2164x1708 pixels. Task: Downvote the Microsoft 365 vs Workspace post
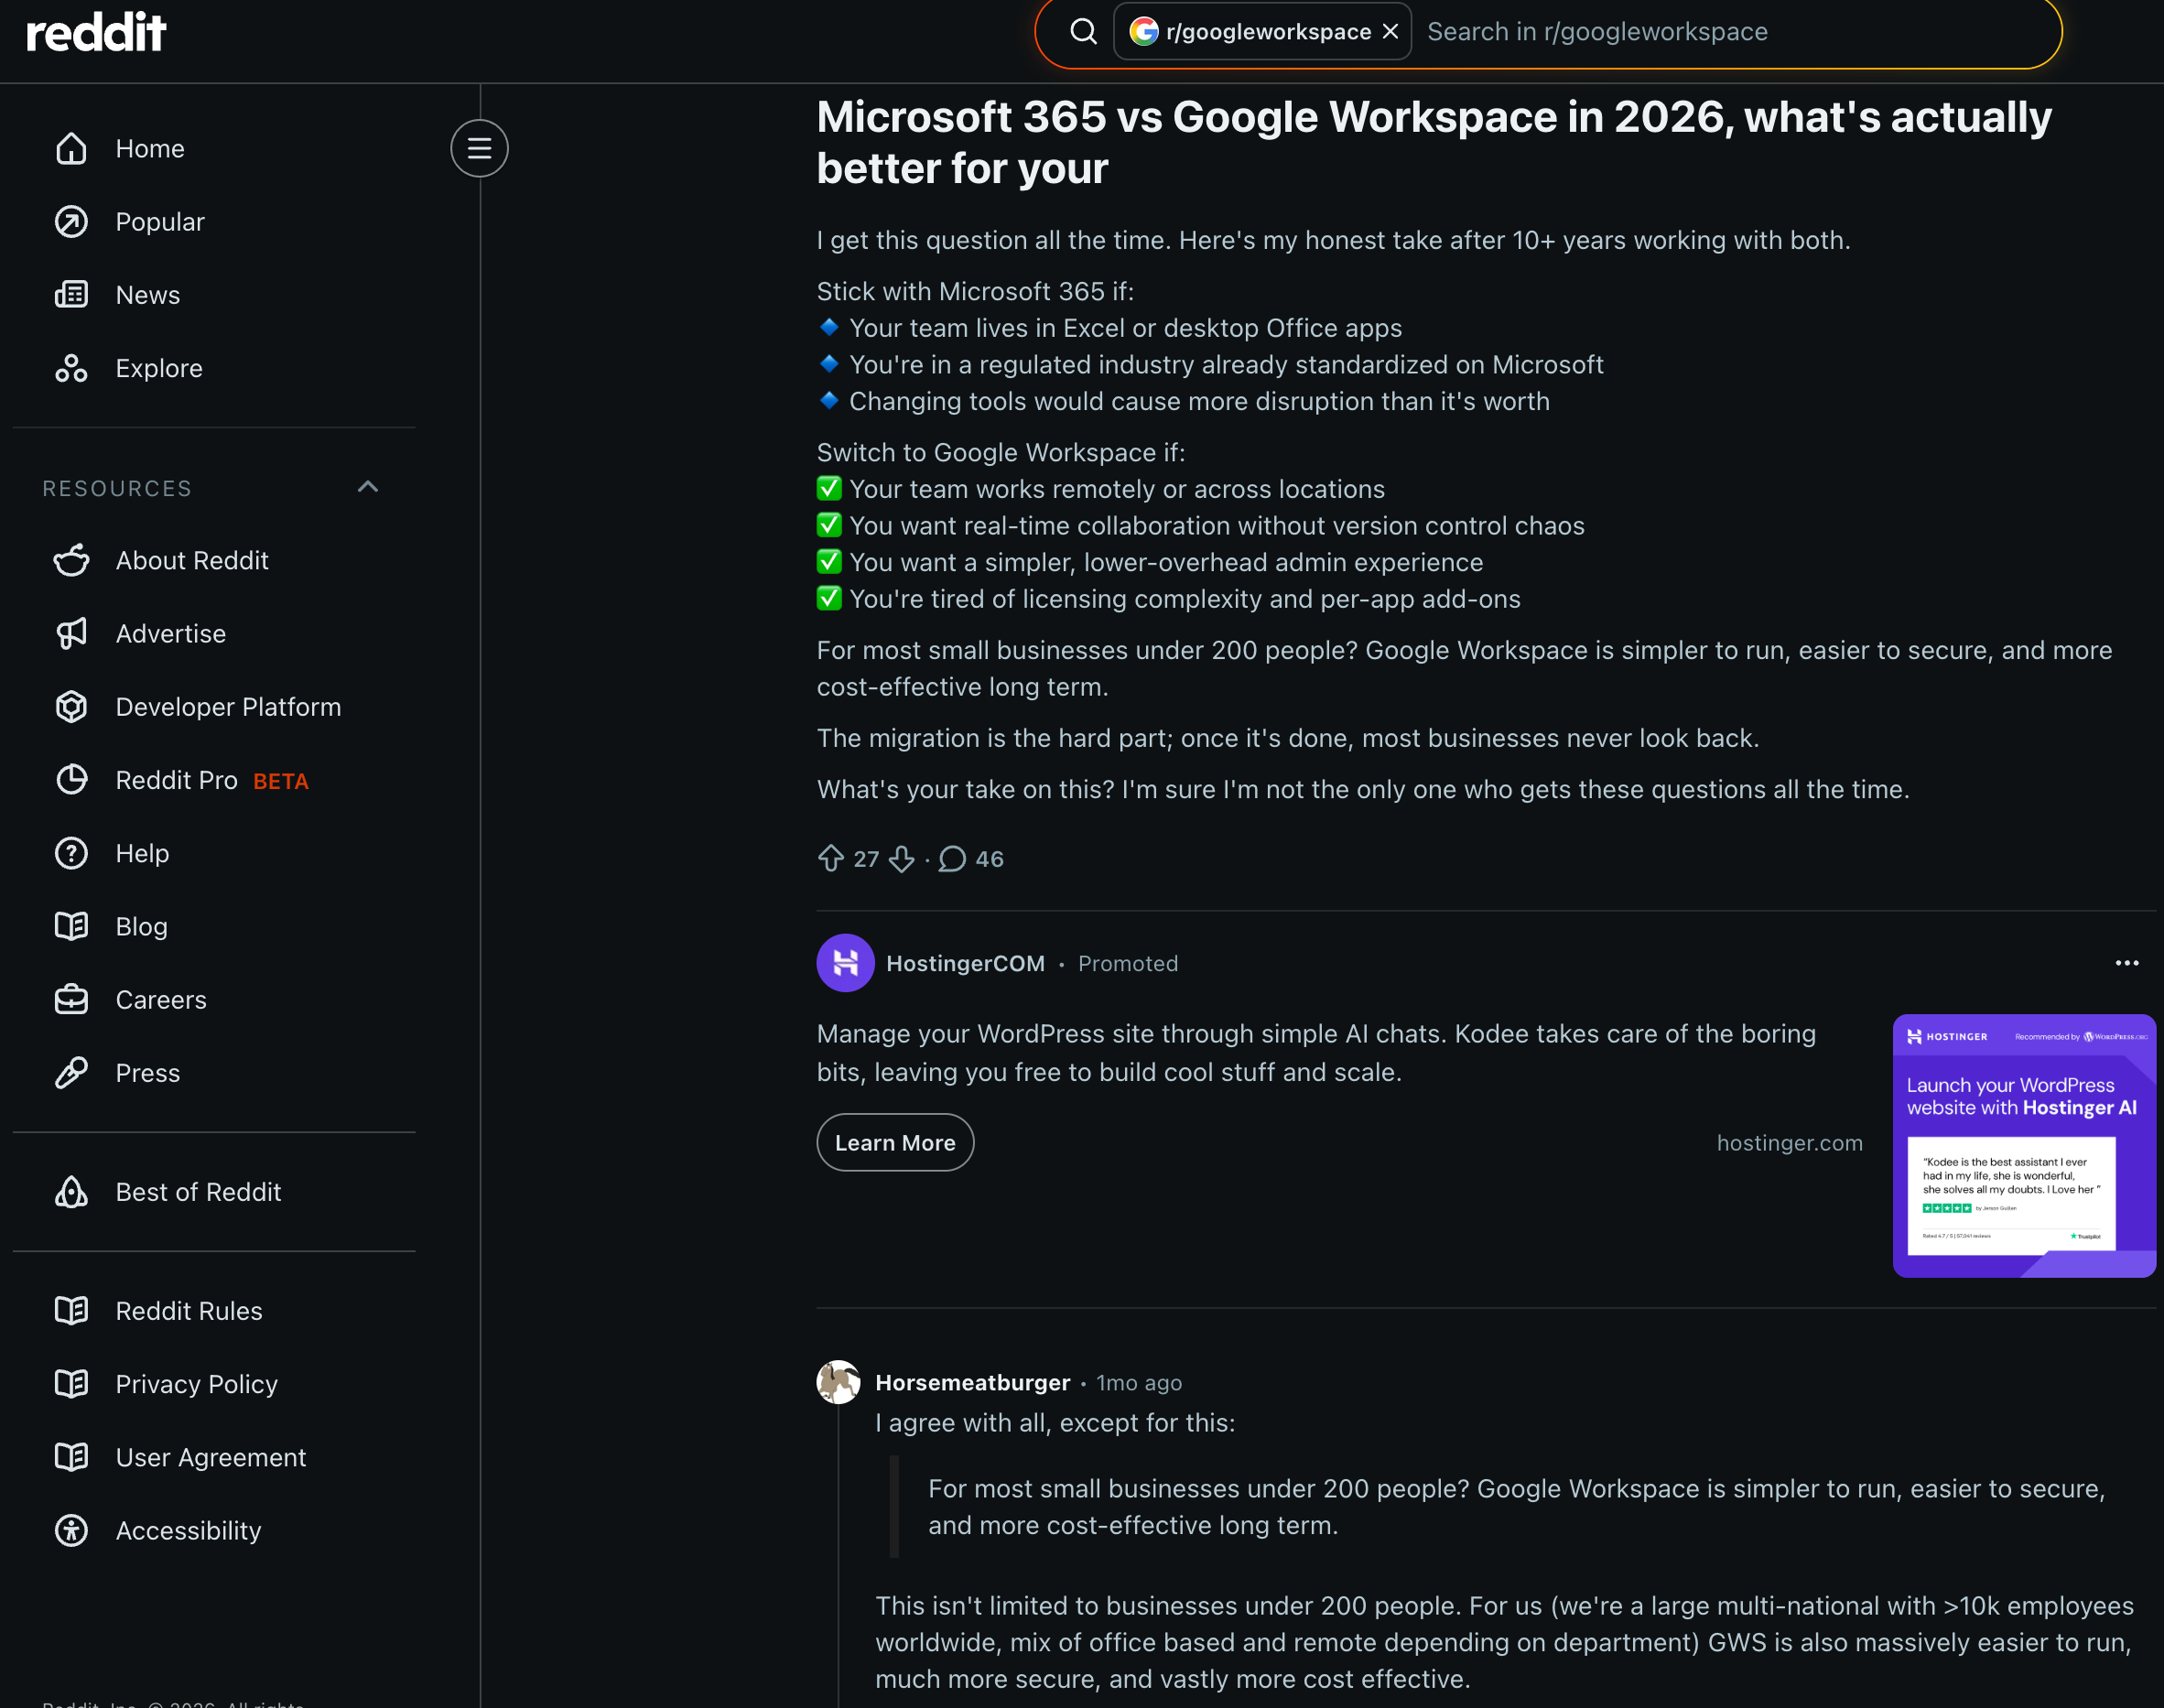[902, 858]
